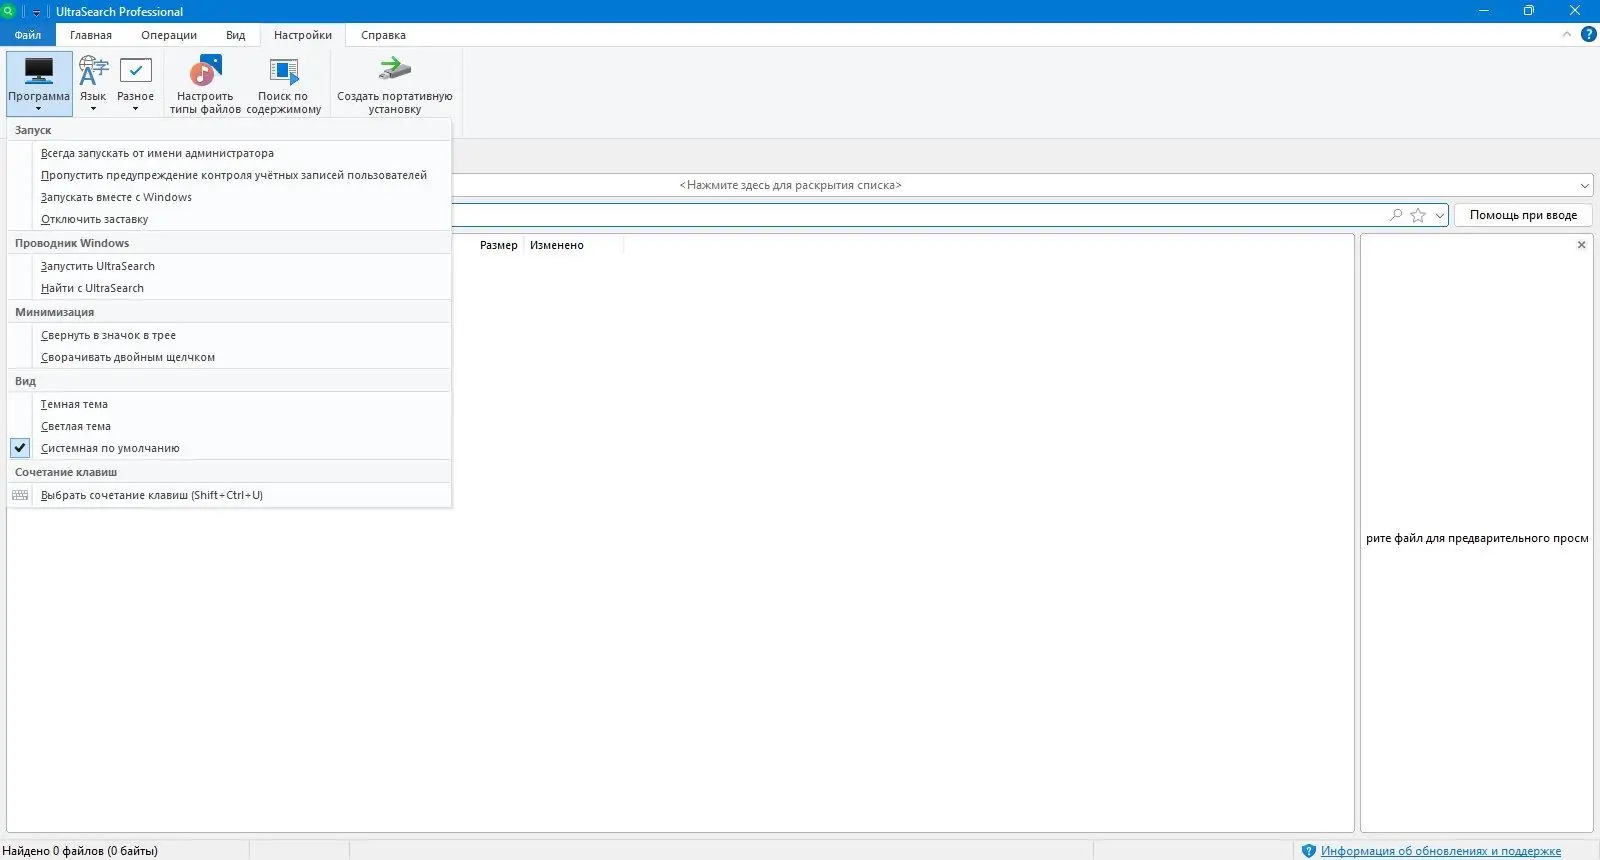
Task: Click the keyboard shortcut icon
Action: (x=20, y=495)
